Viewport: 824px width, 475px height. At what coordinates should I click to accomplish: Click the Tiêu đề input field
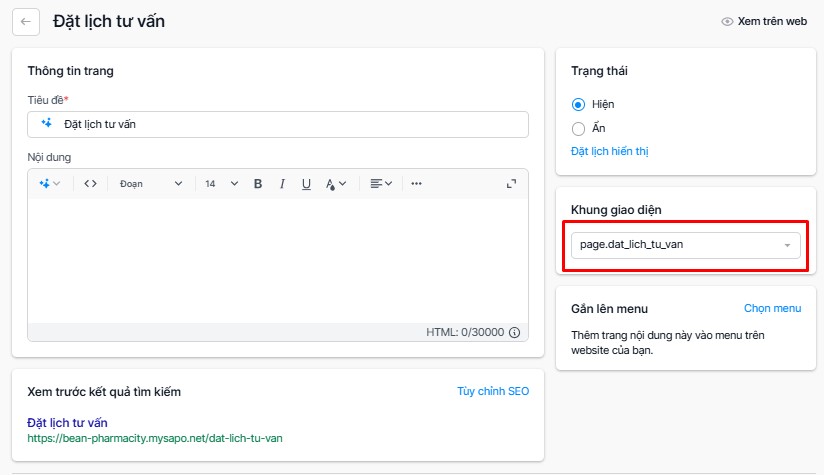(x=278, y=124)
